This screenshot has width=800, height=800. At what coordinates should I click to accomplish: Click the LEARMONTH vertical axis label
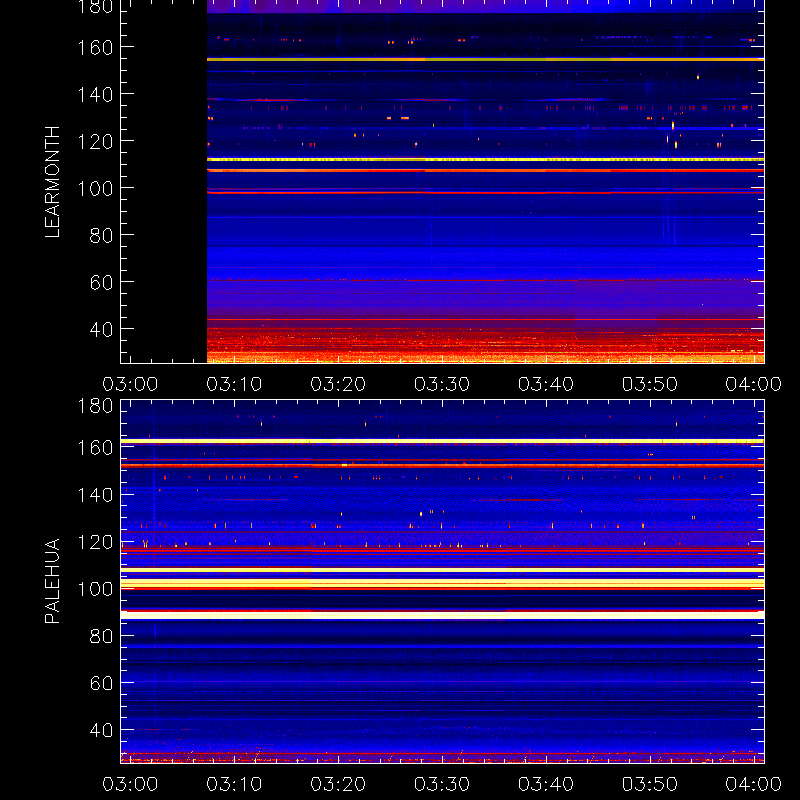pyautogui.click(x=52, y=182)
